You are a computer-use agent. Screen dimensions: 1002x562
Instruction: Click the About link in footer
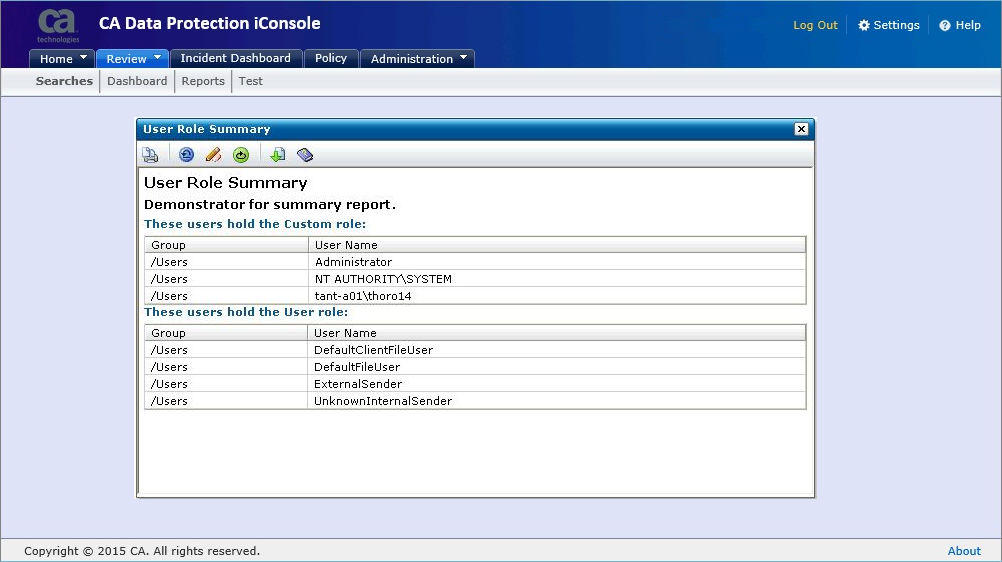pyautogui.click(x=964, y=550)
